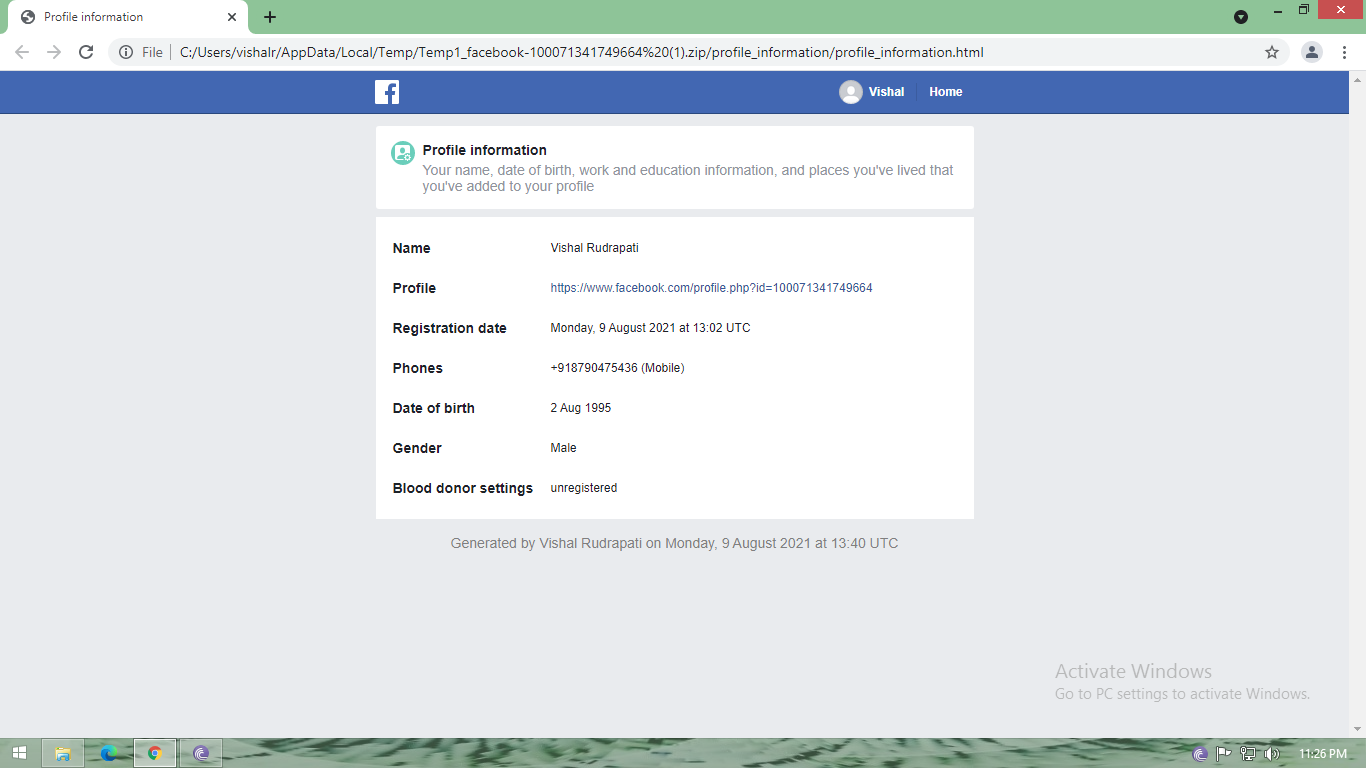Click the Vishal name label in header
The height and width of the screenshot is (768, 1366).
pos(885,92)
